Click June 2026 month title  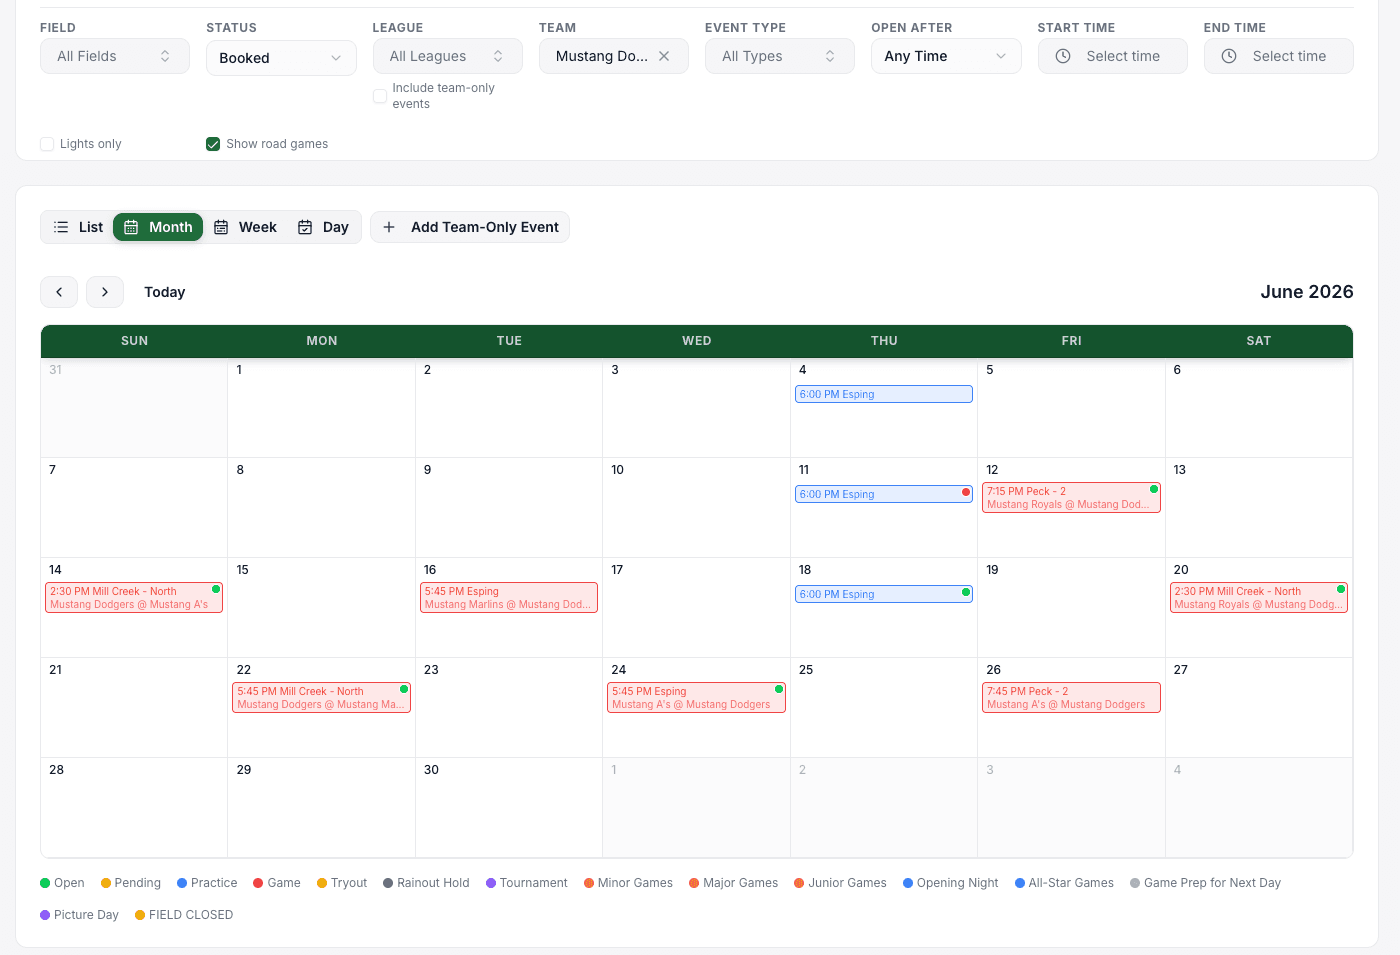[1307, 292]
